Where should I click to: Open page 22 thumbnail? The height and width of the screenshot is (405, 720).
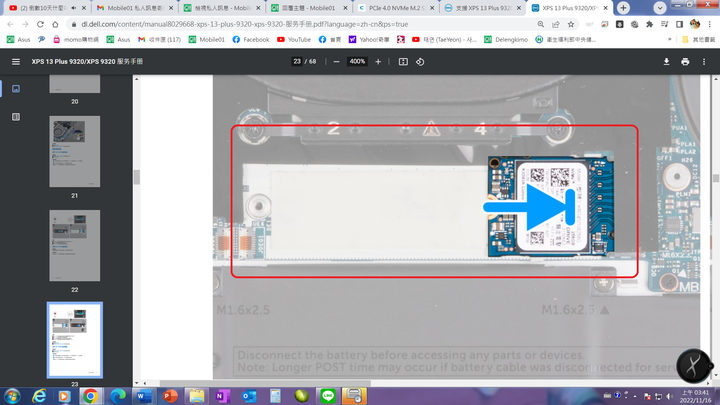[x=74, y=246]
